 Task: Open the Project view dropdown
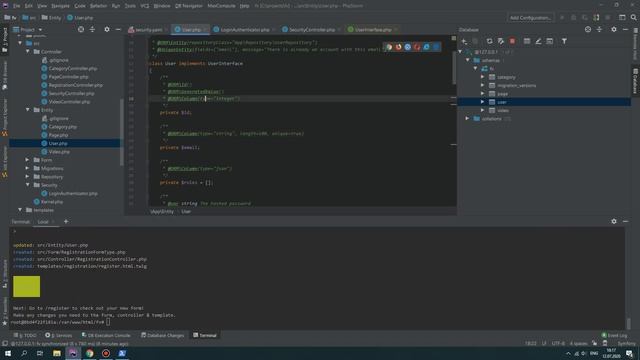(x=28, y=29)
